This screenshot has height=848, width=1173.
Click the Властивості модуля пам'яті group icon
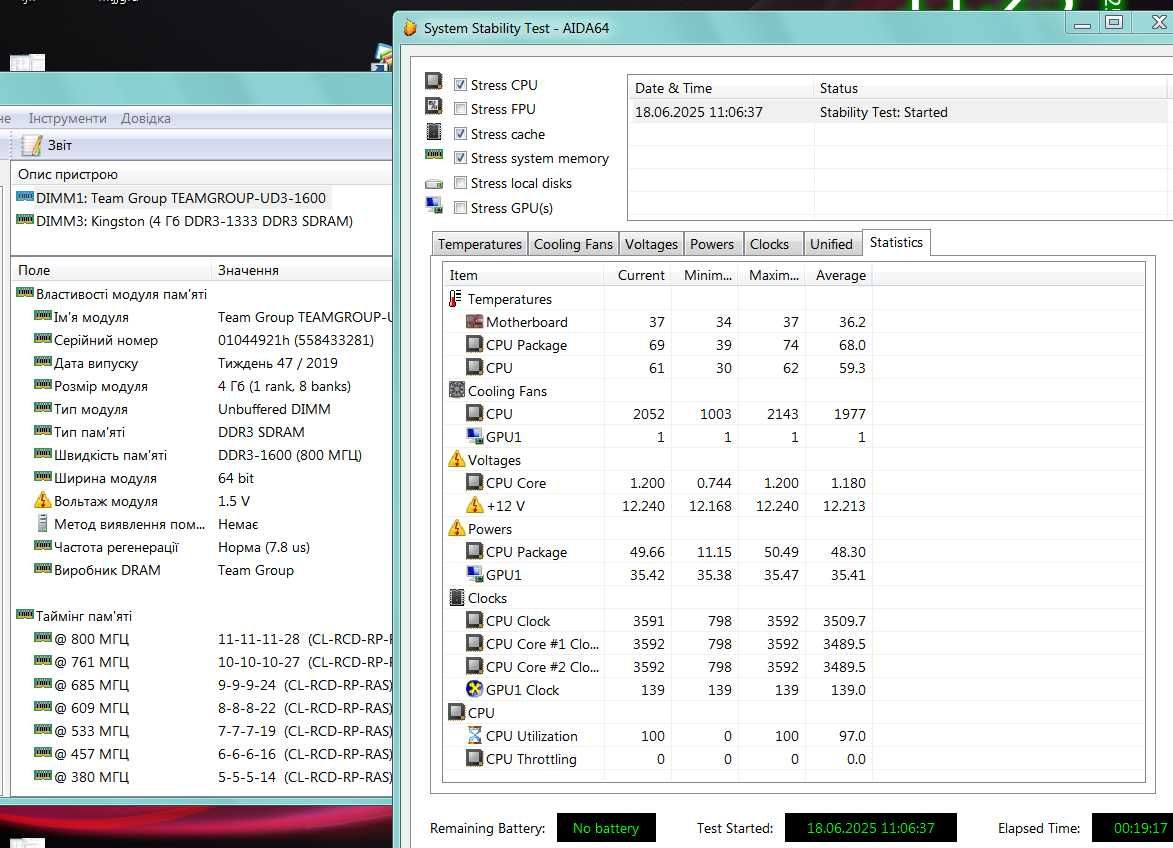click(25, 293)
